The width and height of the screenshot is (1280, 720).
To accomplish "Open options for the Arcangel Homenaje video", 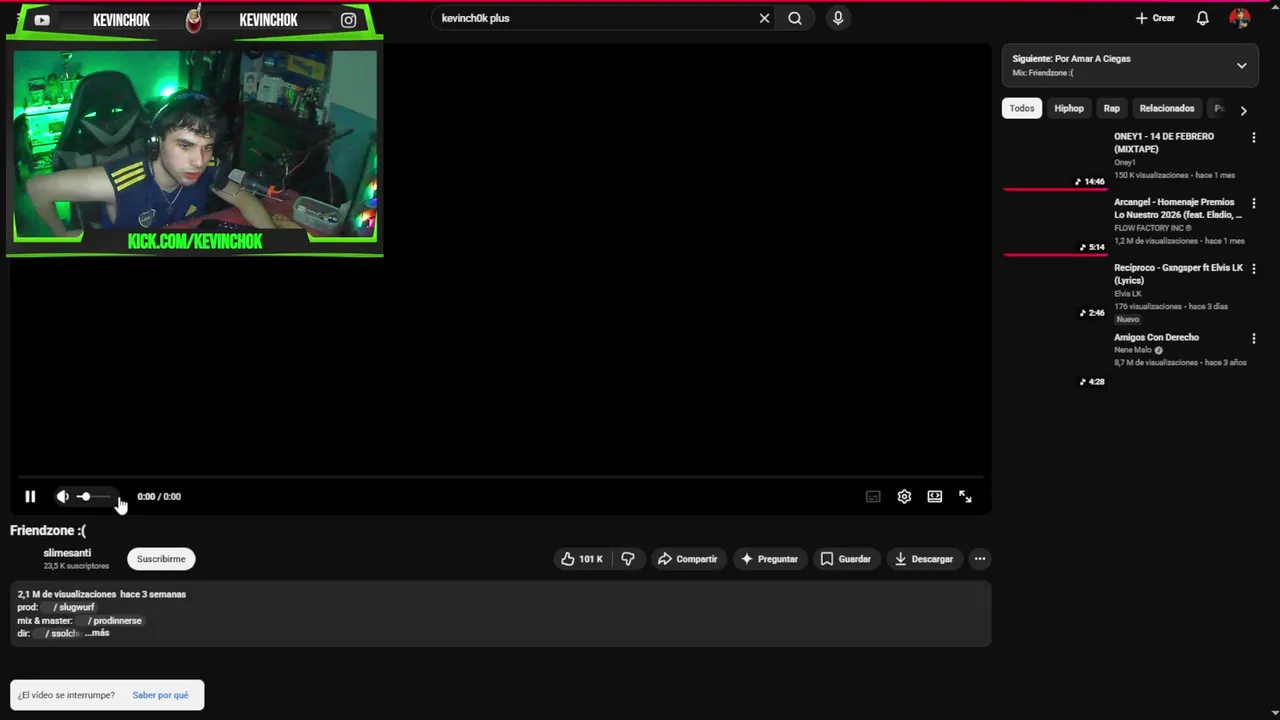I will click(1254, 203).
